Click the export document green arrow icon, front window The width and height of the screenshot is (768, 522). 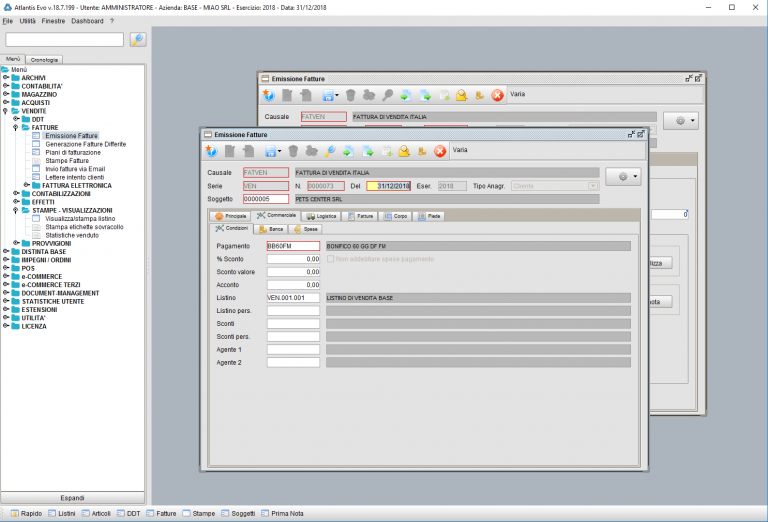(x=368, y=151)
